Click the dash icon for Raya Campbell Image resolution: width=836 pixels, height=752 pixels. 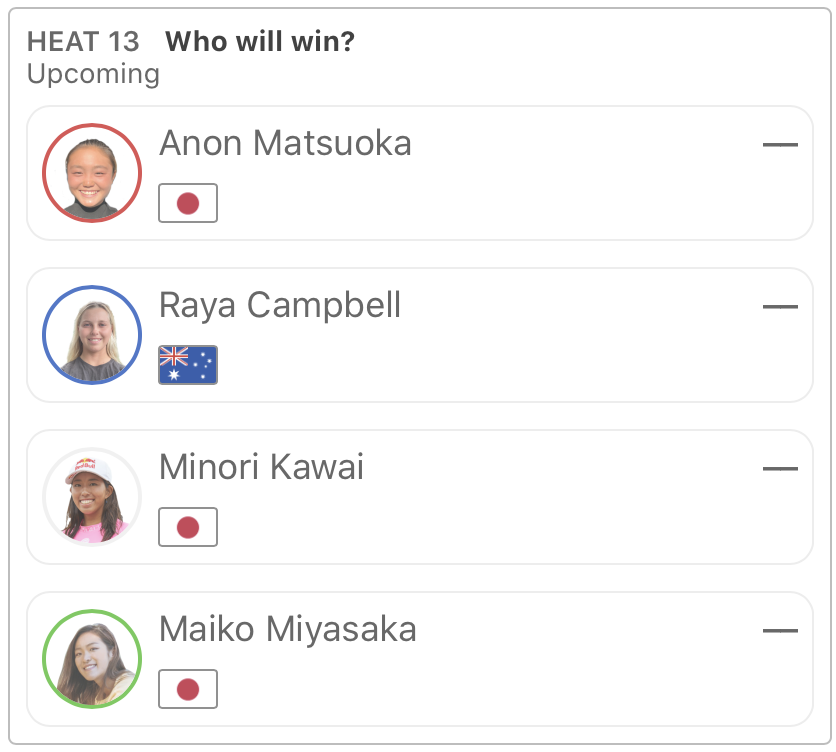(780, 307)
